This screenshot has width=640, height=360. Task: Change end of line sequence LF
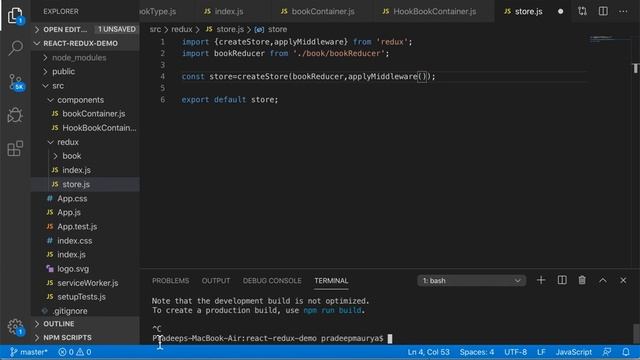541,352
